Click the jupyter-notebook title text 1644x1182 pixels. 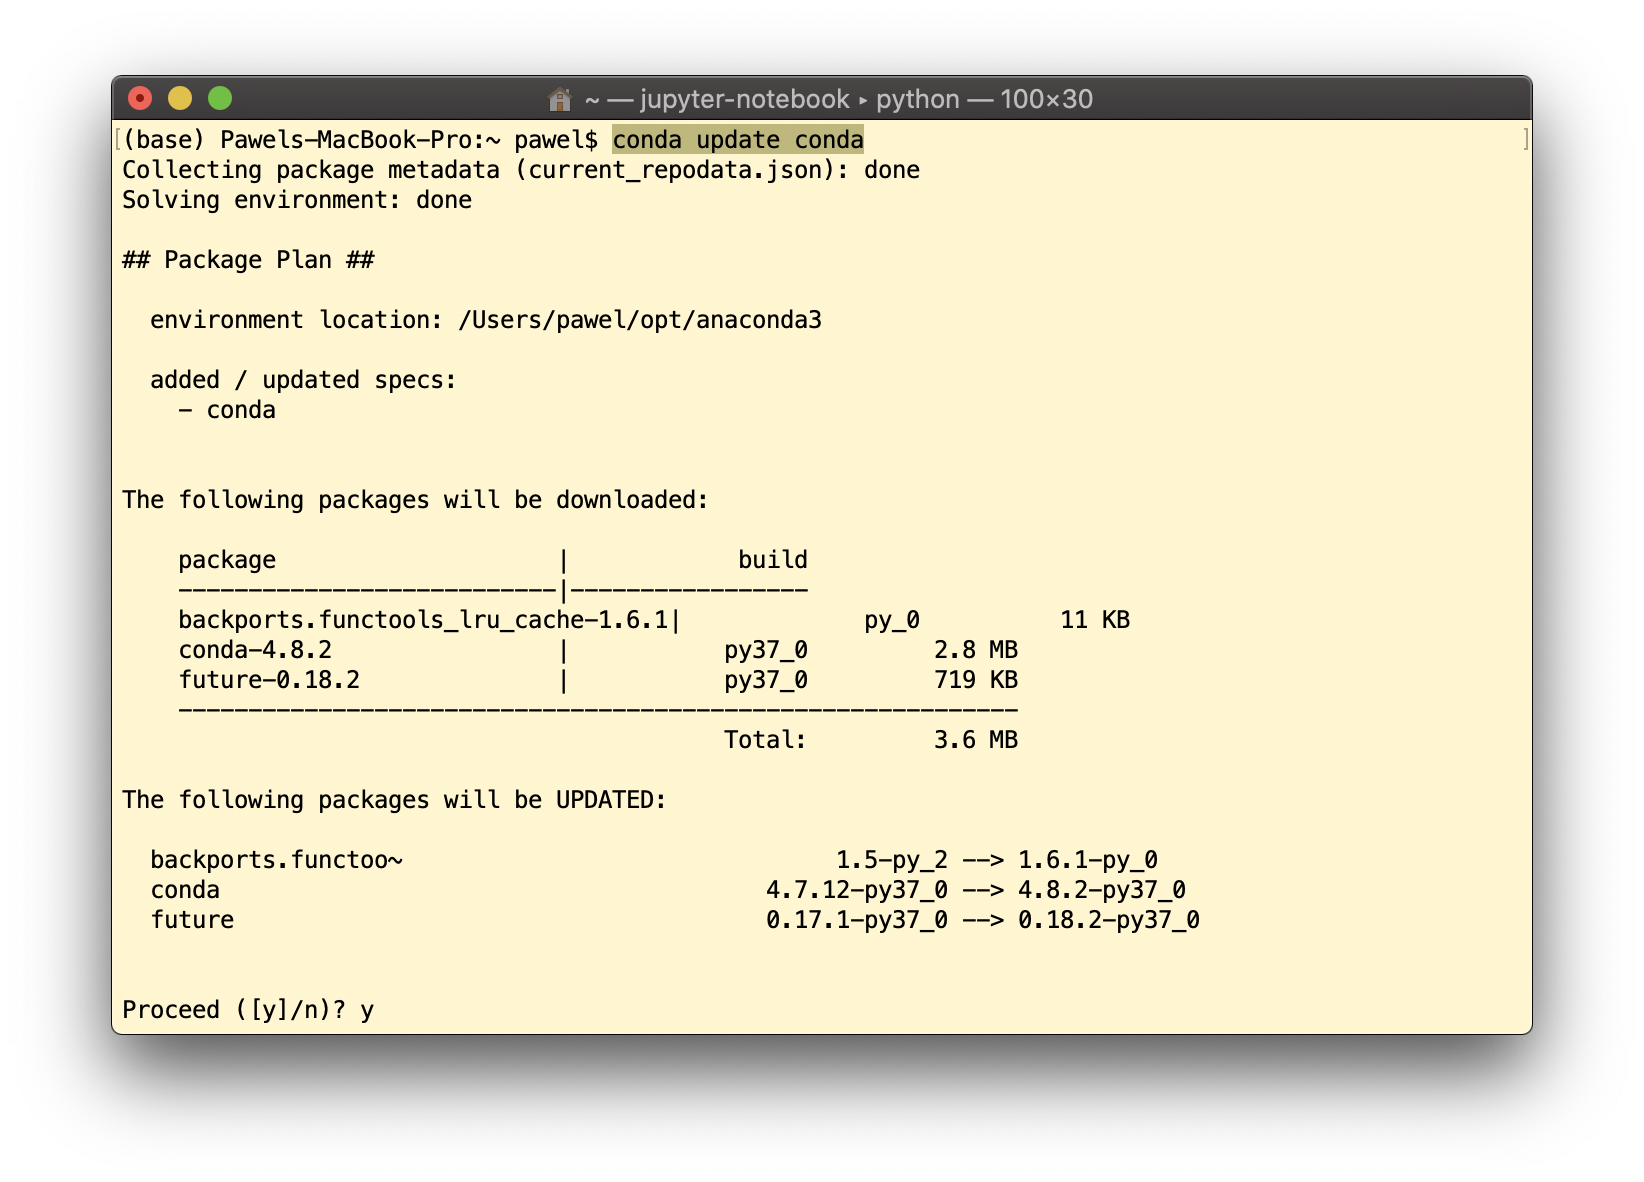coord(740,99)
